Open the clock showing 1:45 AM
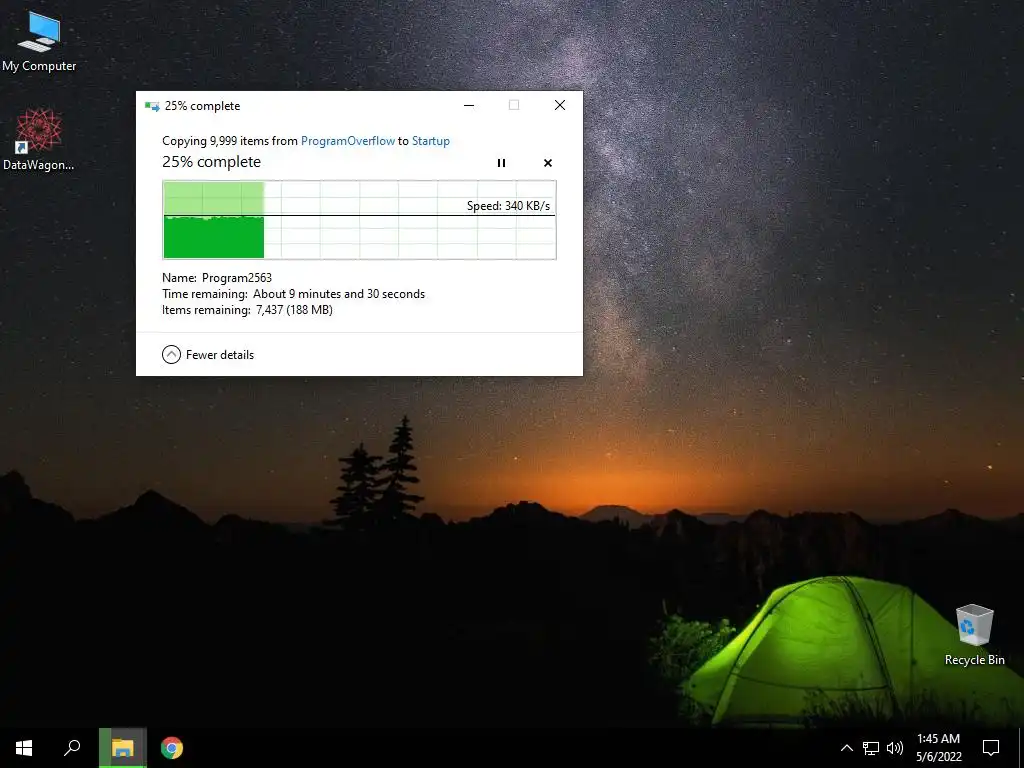The height and width of the screenshot is (768, 1024). (x=938, y=748)
